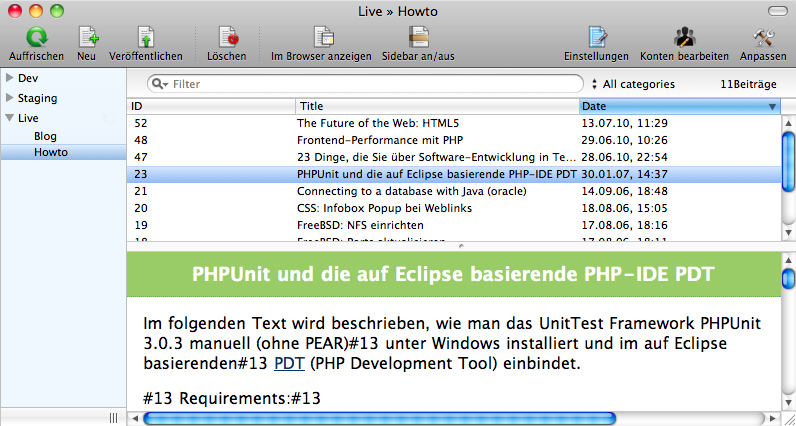Expand the Staging tree node
Image resolution: width=796 pixels, height=426 pixels.
(x=9, y=97)
